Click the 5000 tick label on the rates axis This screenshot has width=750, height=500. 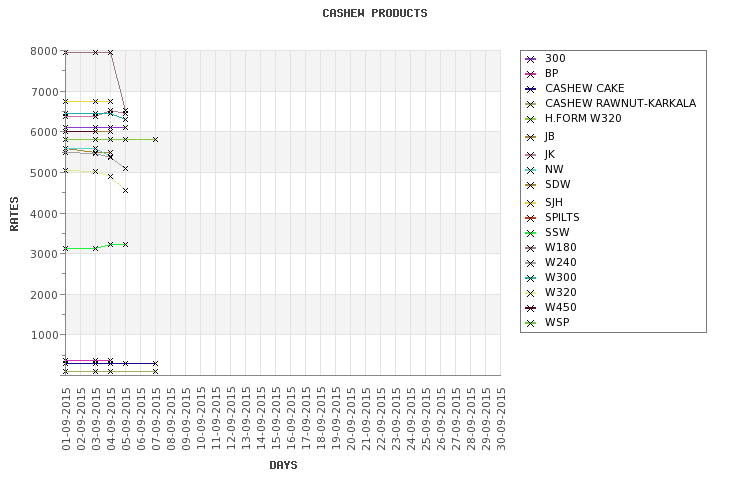click(x=44, y=173)
